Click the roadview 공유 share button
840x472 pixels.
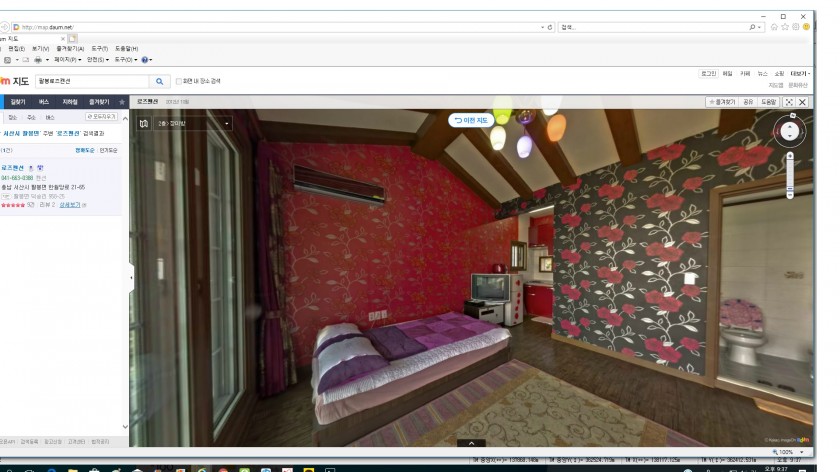pos(748,102)
